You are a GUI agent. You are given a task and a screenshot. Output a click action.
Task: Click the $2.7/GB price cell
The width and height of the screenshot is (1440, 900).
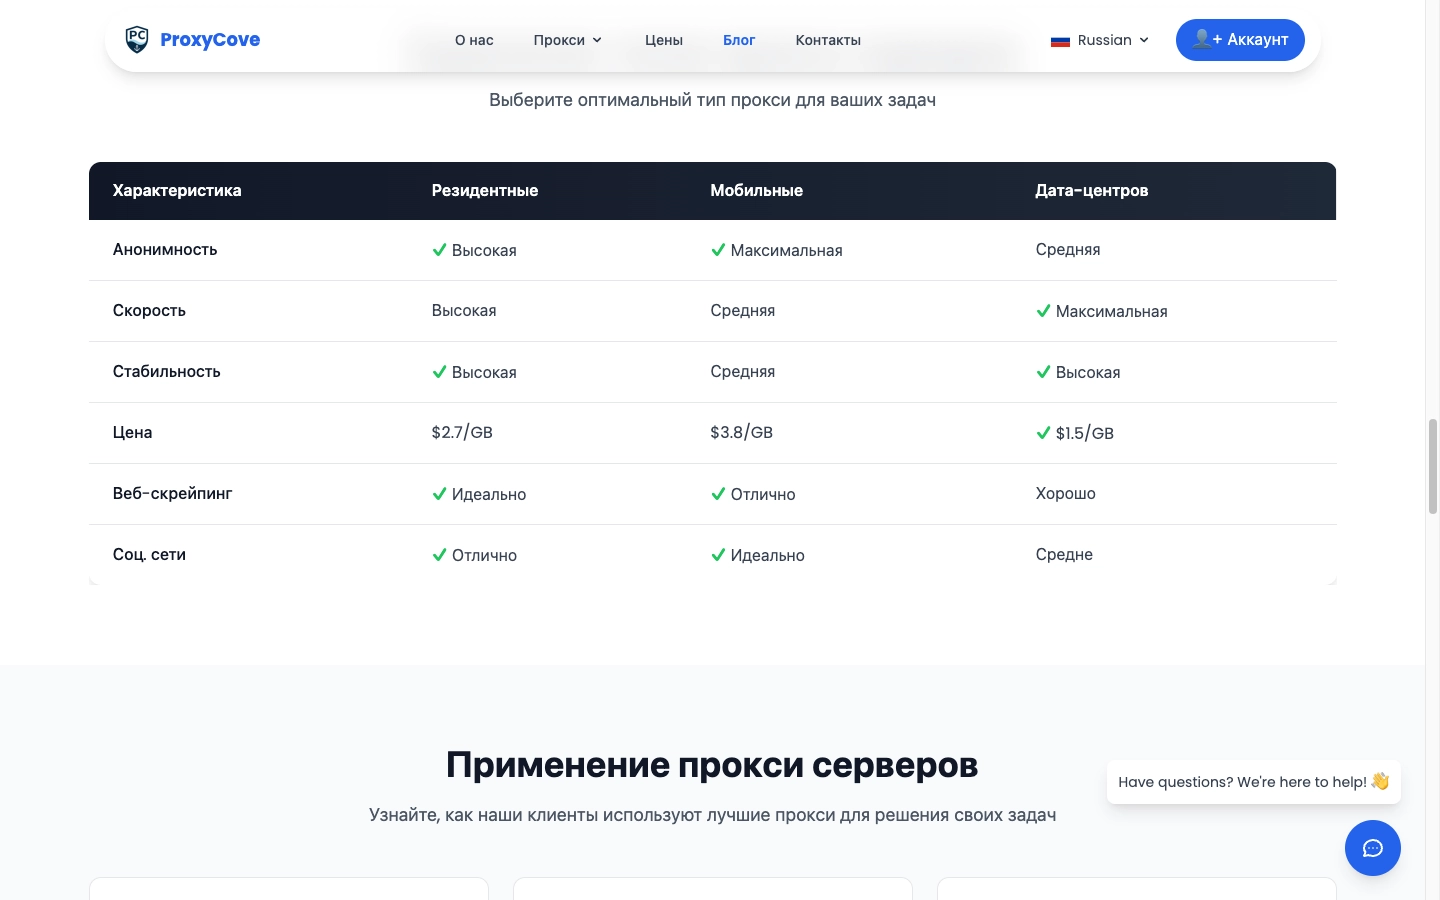click(x=462, y=432)
